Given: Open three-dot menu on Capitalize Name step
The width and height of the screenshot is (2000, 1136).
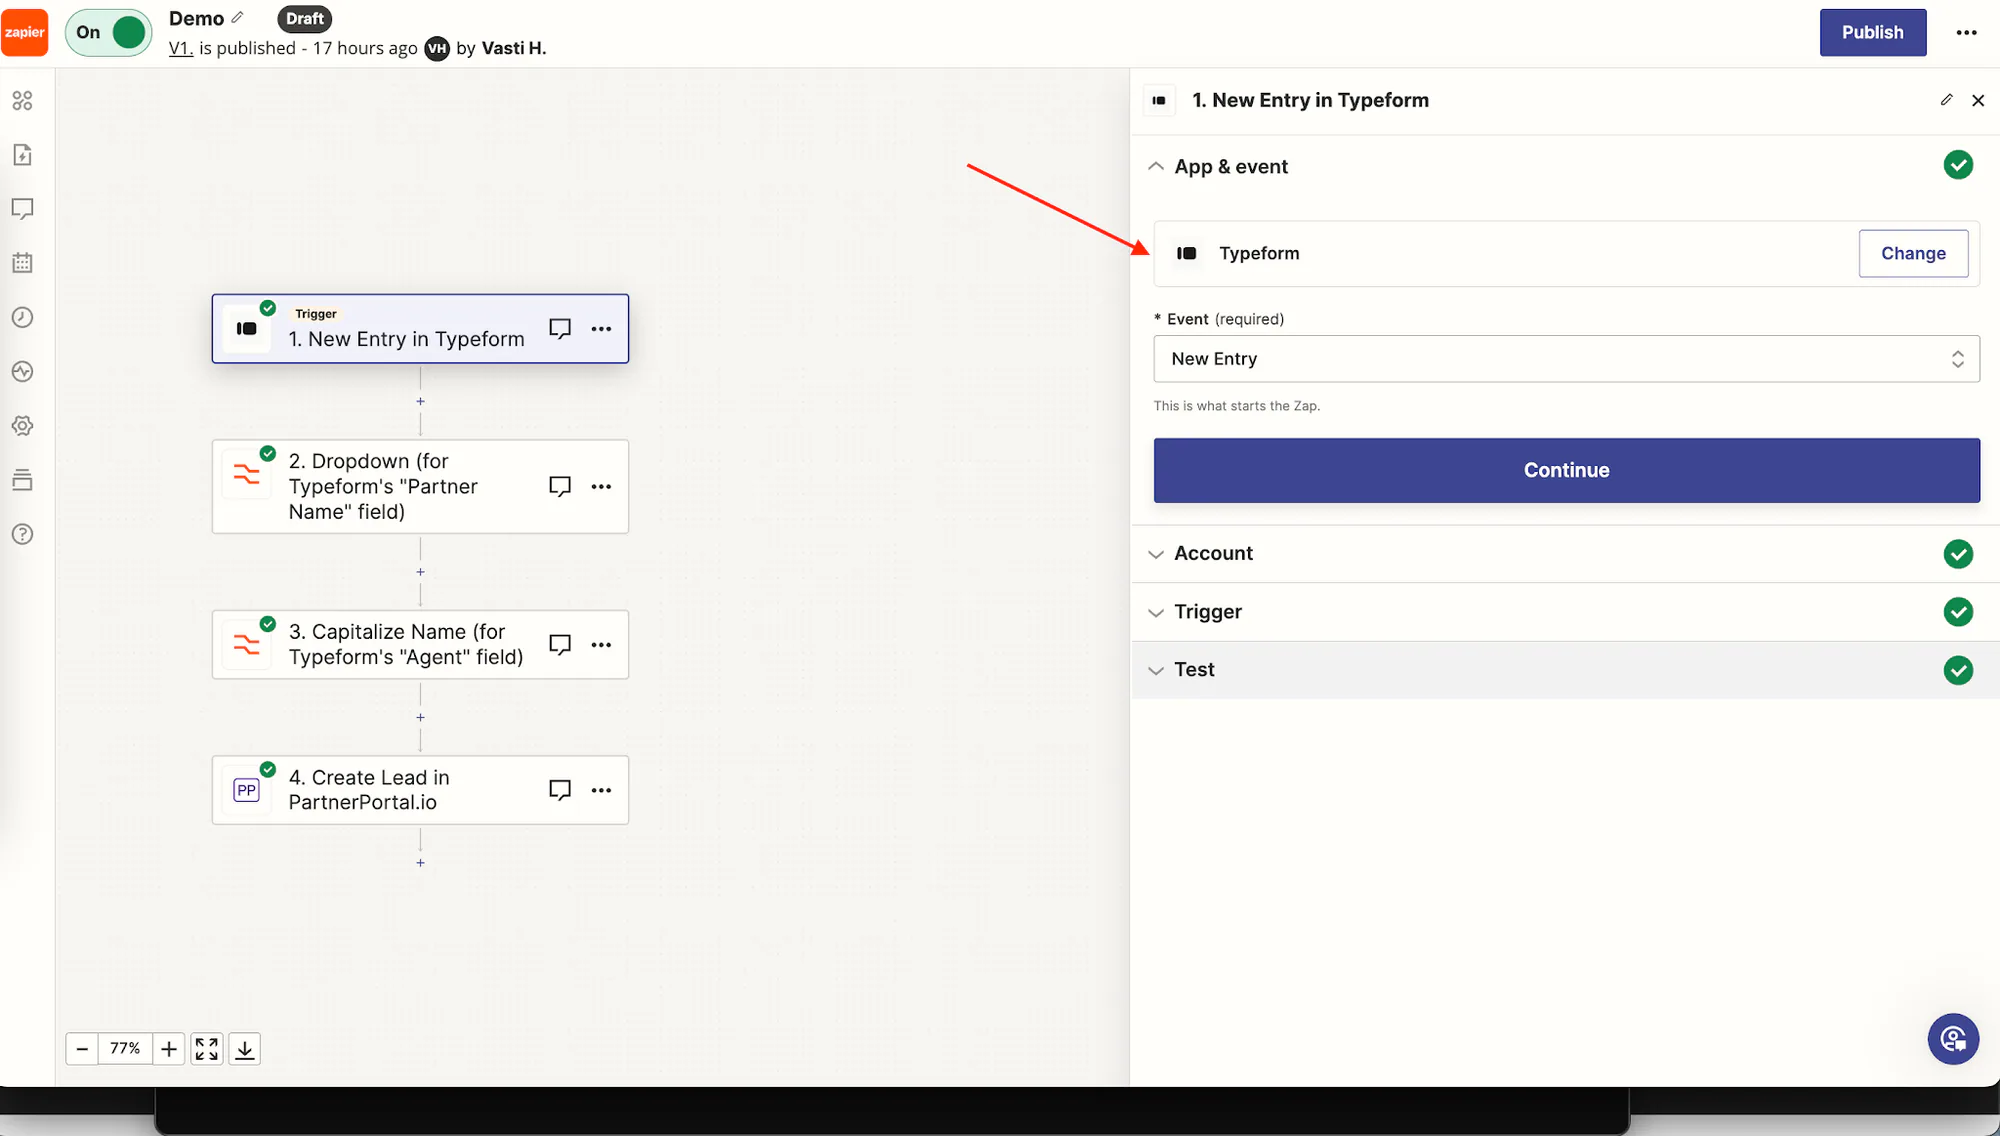Looking at the screenshot, I should pos(601,645).
